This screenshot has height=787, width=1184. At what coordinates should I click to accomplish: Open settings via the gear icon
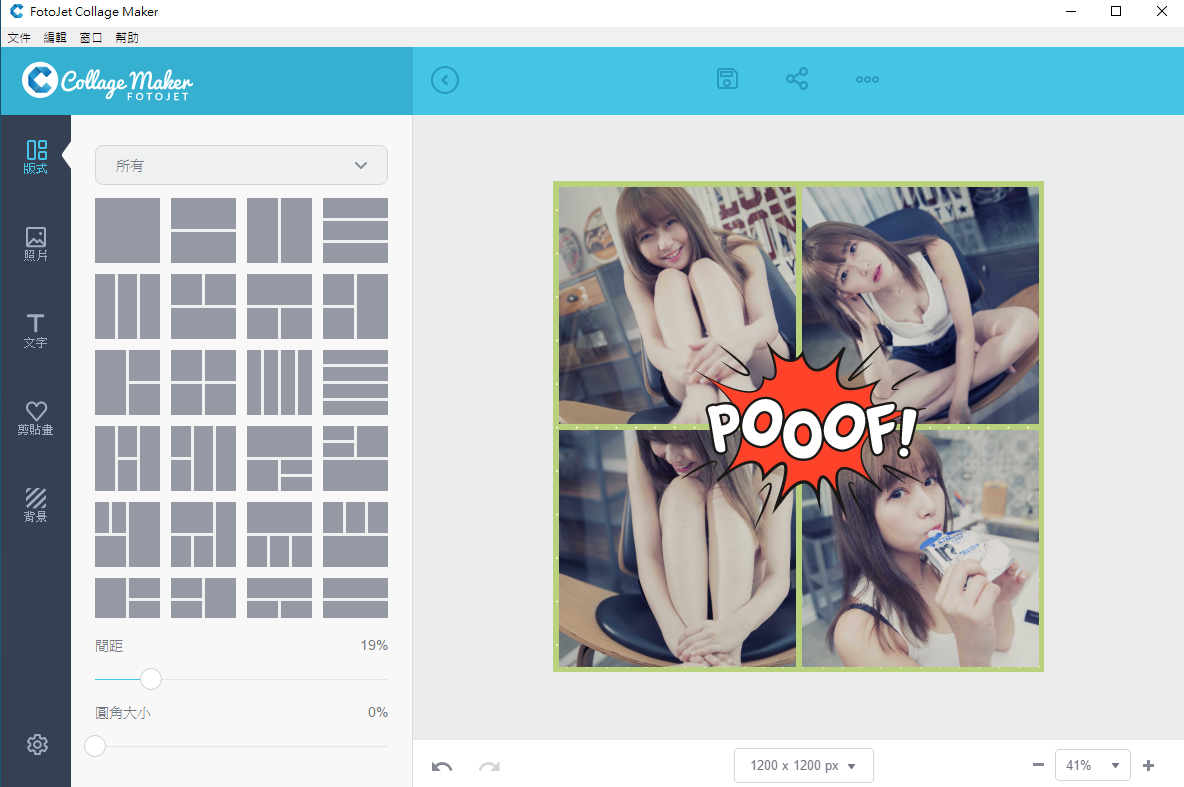pyautogui.click(x=37, y=745)
